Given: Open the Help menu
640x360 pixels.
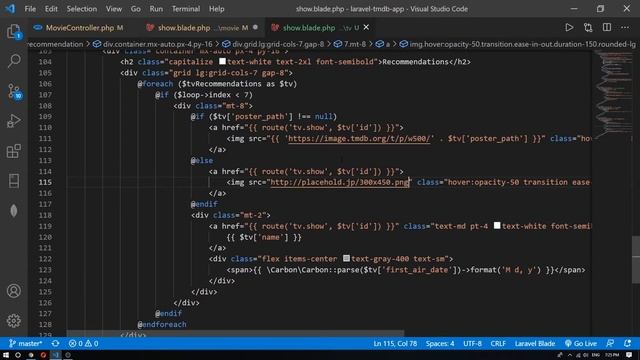Looking at the screenshot, I should point(216,9).
